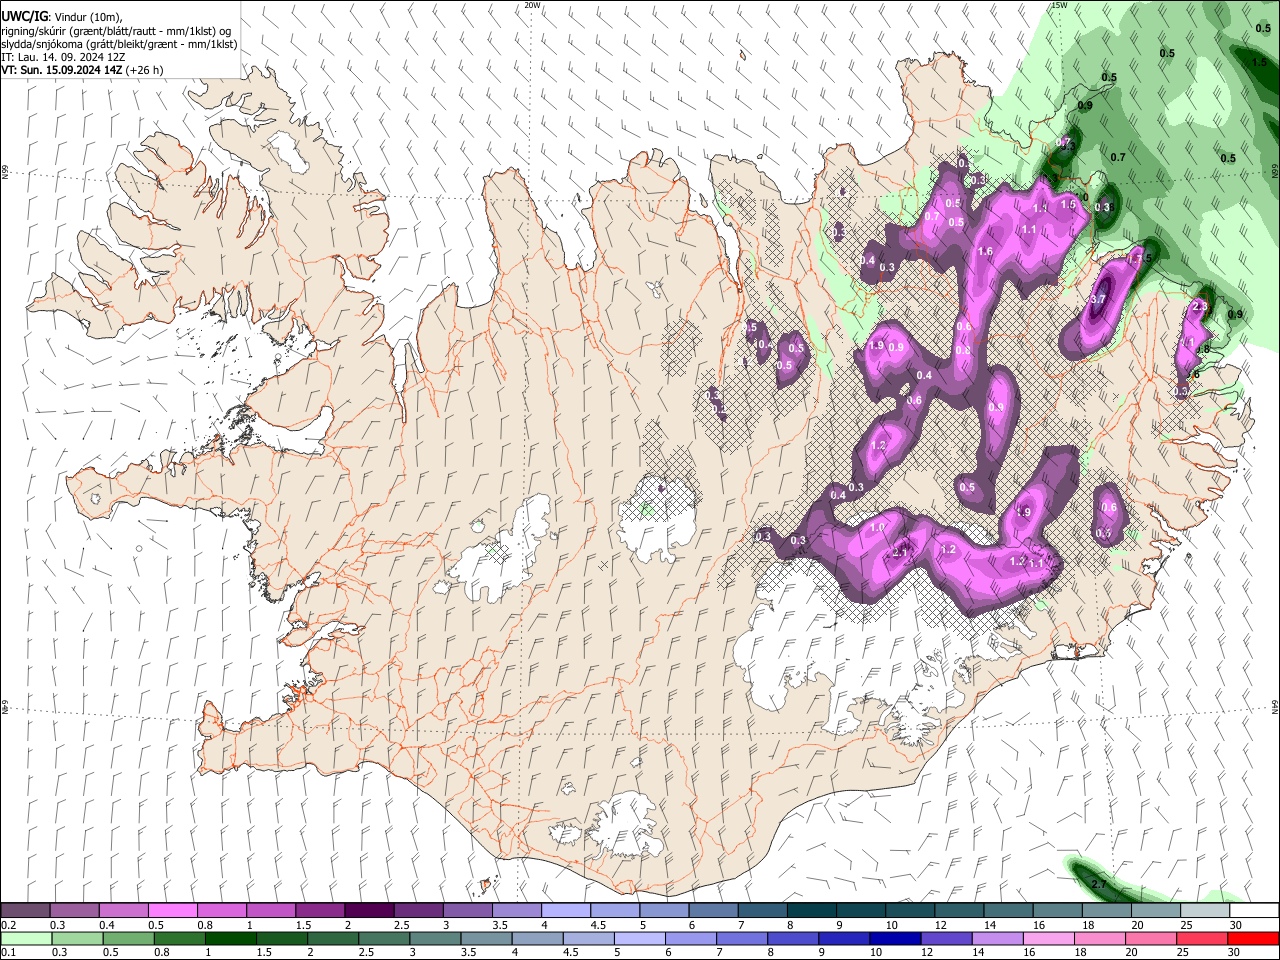Image resolution: width=1280 pixels, height=960 pixels.
Task: Pick the grey-blue 3.5 swatch on lower scale
Action: [x=486, y=938]
